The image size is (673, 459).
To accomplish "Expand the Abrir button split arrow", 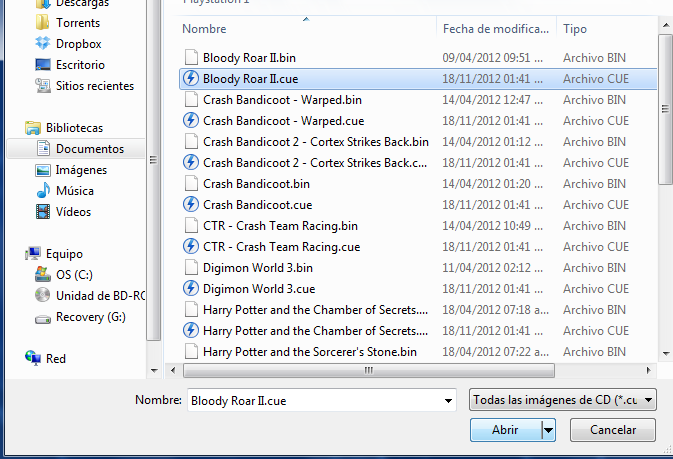I will click(x=549, y=430).
